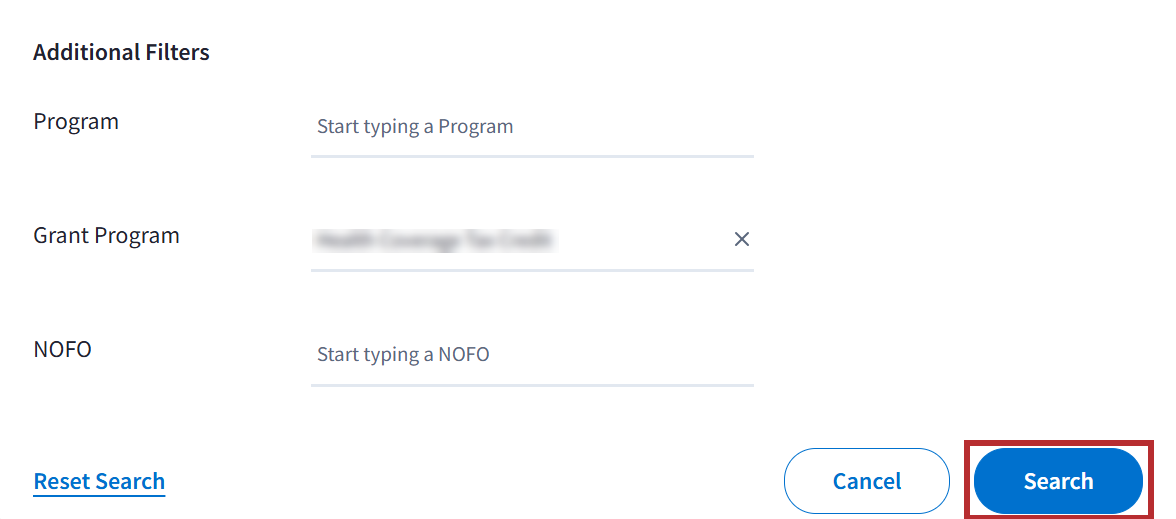Select the "Start typing a NOFO" placeholder
1176x519 pixels.
403,355
